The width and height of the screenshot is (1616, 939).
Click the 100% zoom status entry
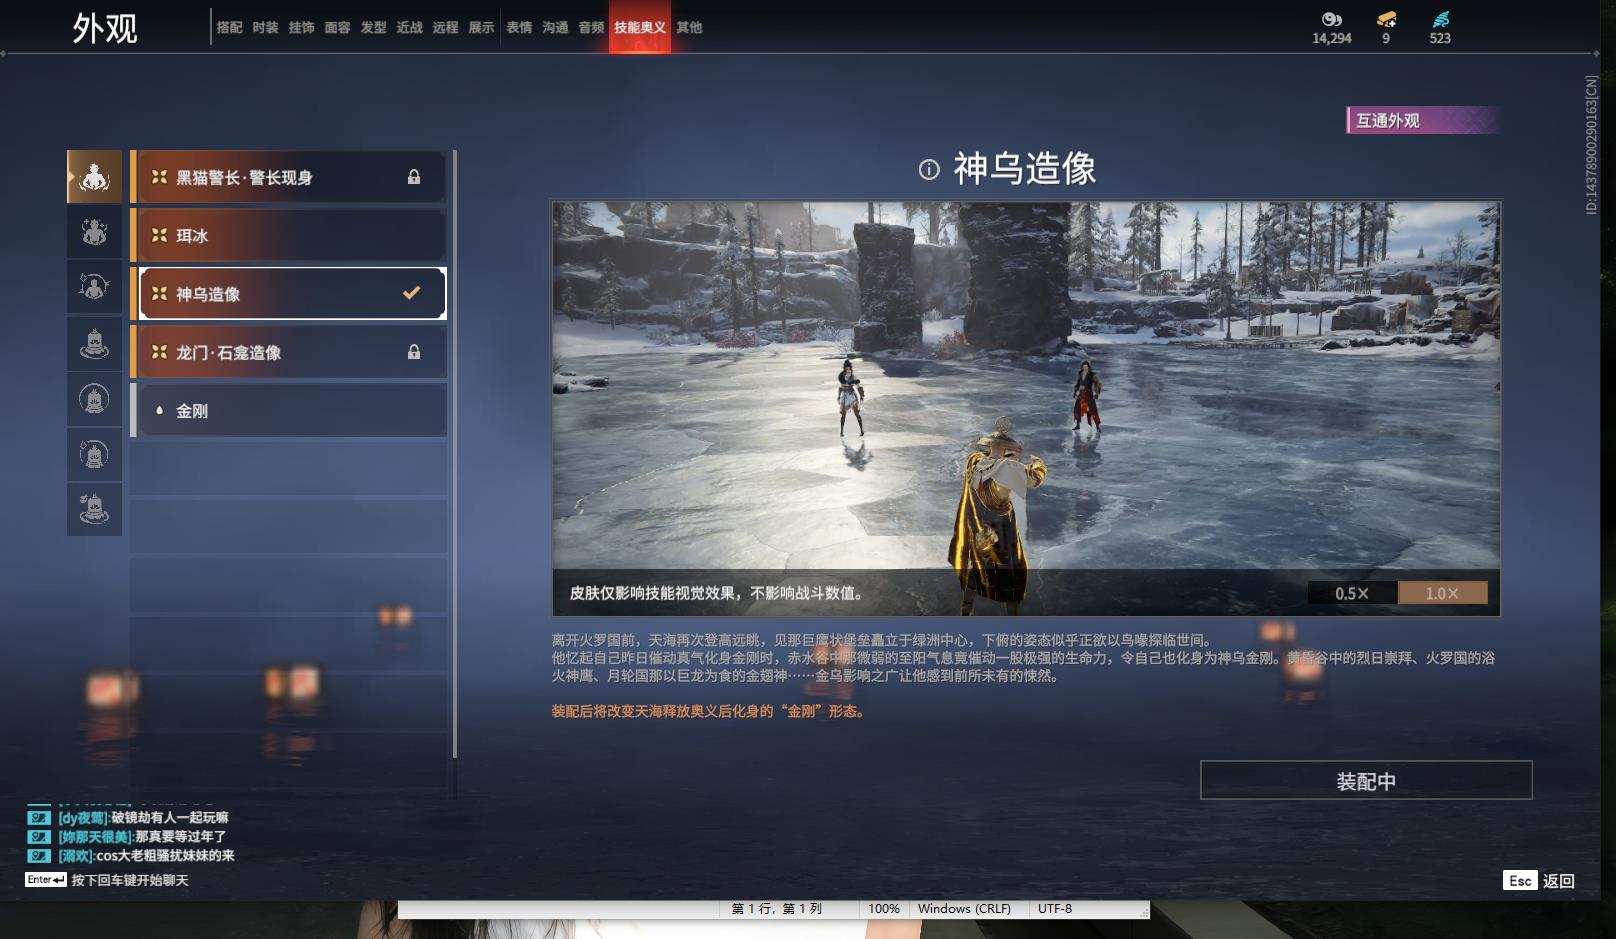(884, 909)
